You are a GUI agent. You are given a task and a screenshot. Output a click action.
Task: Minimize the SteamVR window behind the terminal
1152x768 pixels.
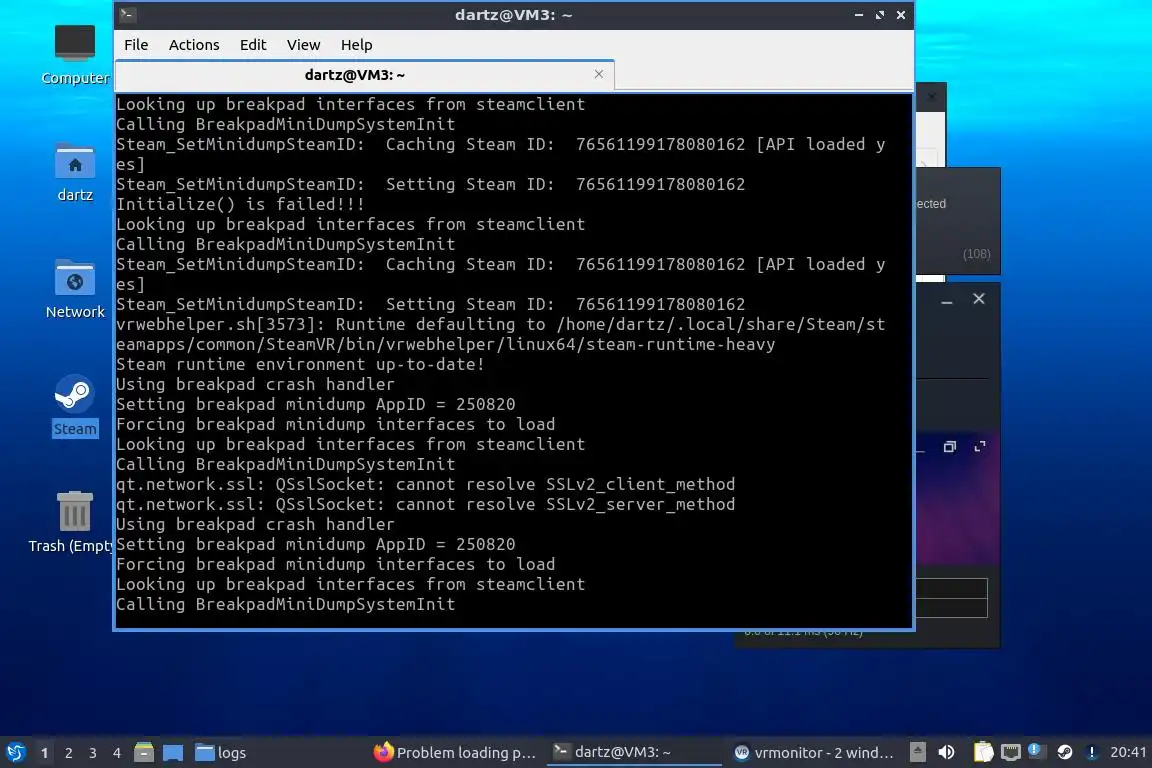[x=946, y=301]
